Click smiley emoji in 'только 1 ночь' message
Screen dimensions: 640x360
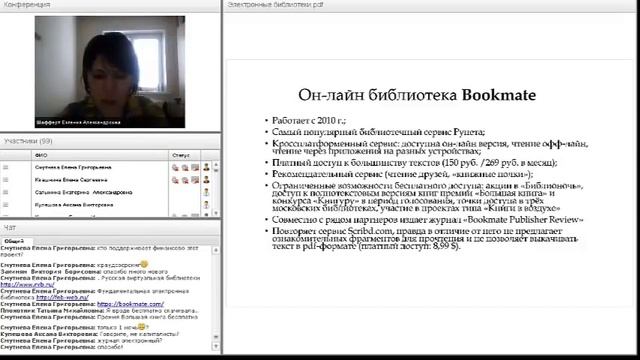coord(141,327)
